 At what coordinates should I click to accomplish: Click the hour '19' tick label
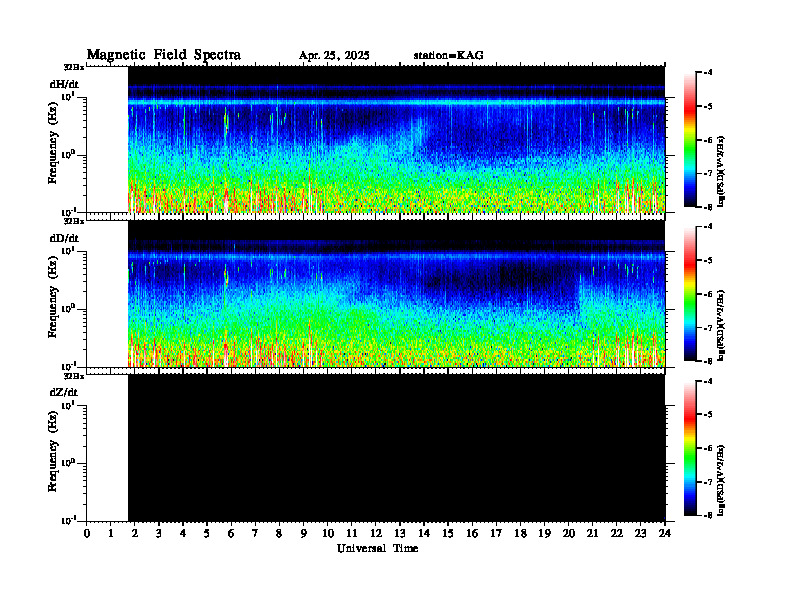click(544, 534)
